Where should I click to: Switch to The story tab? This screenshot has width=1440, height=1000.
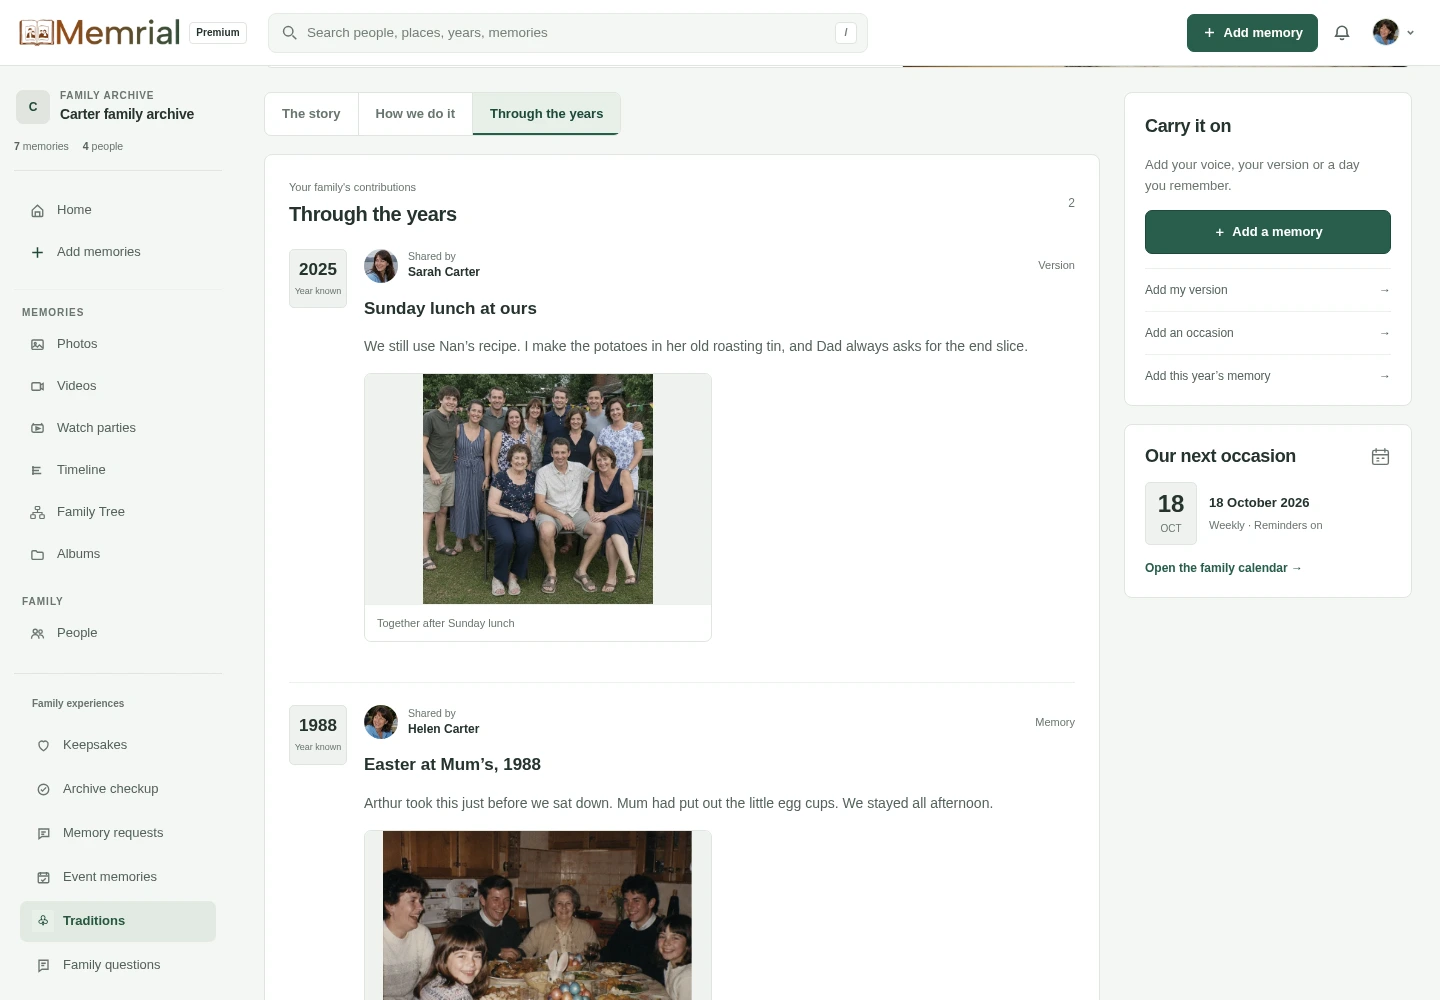311,114
